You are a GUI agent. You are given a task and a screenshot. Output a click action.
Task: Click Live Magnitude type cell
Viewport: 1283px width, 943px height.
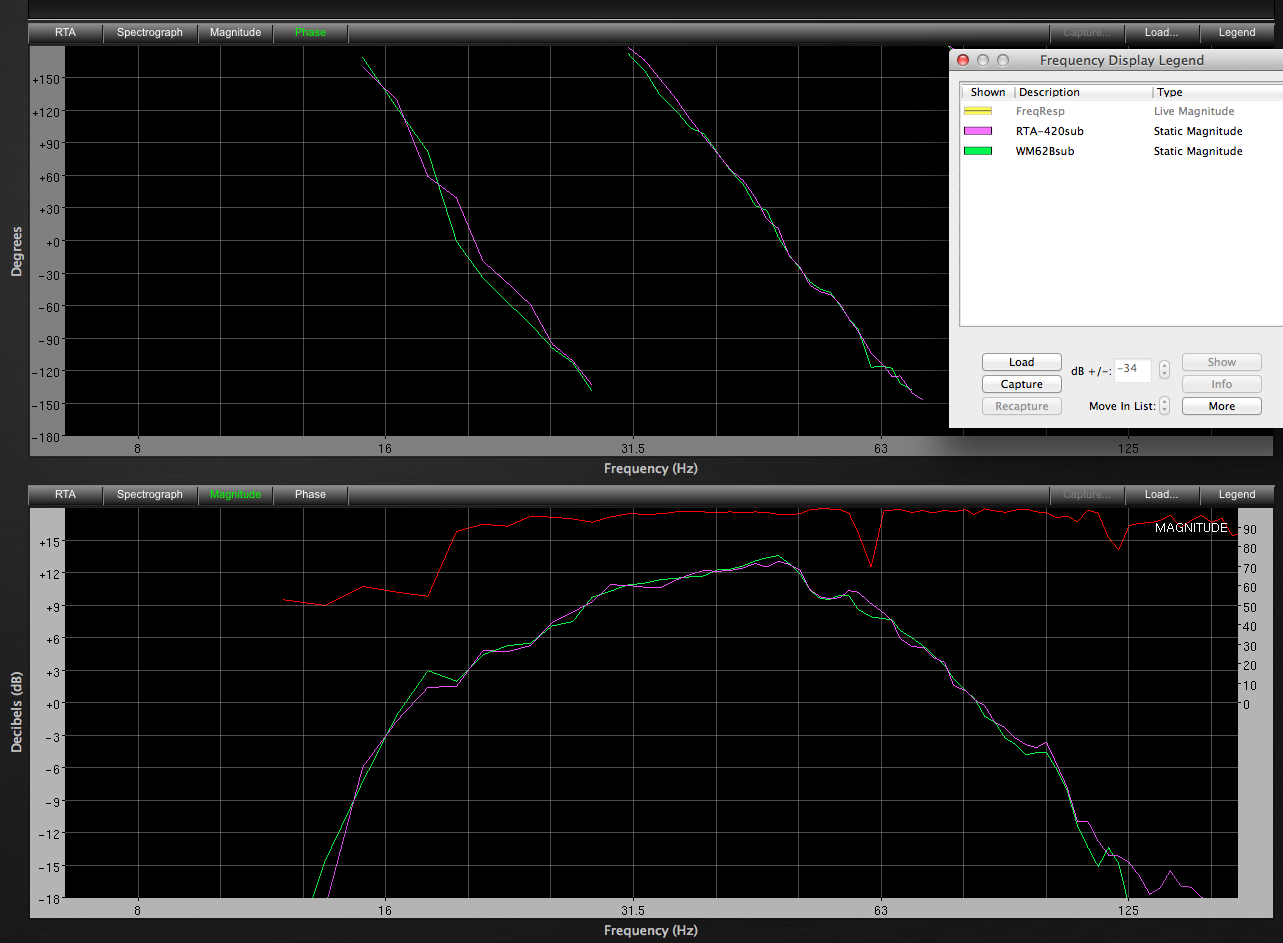tap(1194, 112)
